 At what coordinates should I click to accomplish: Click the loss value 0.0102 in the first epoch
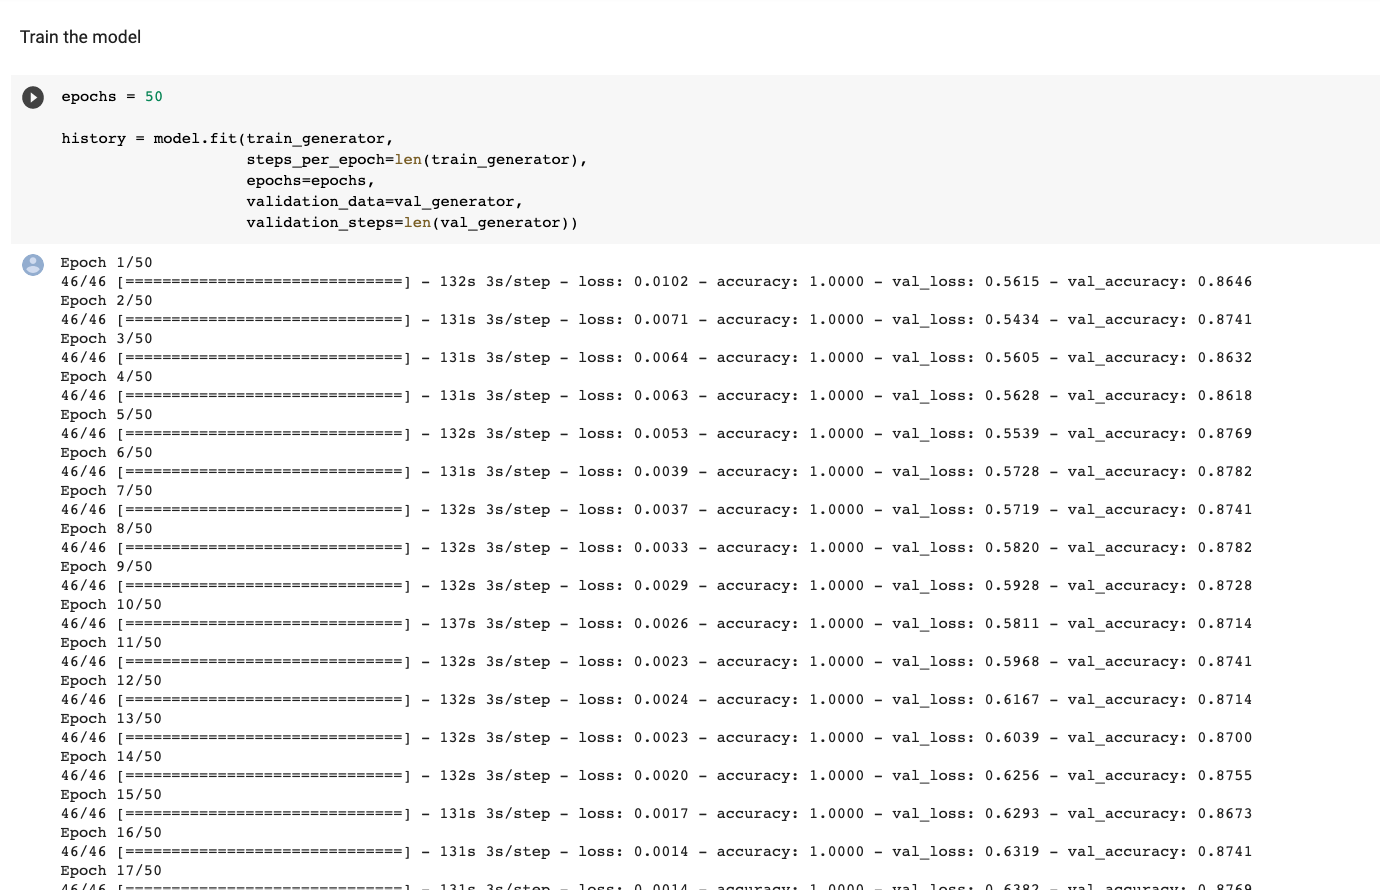point(666,281)
